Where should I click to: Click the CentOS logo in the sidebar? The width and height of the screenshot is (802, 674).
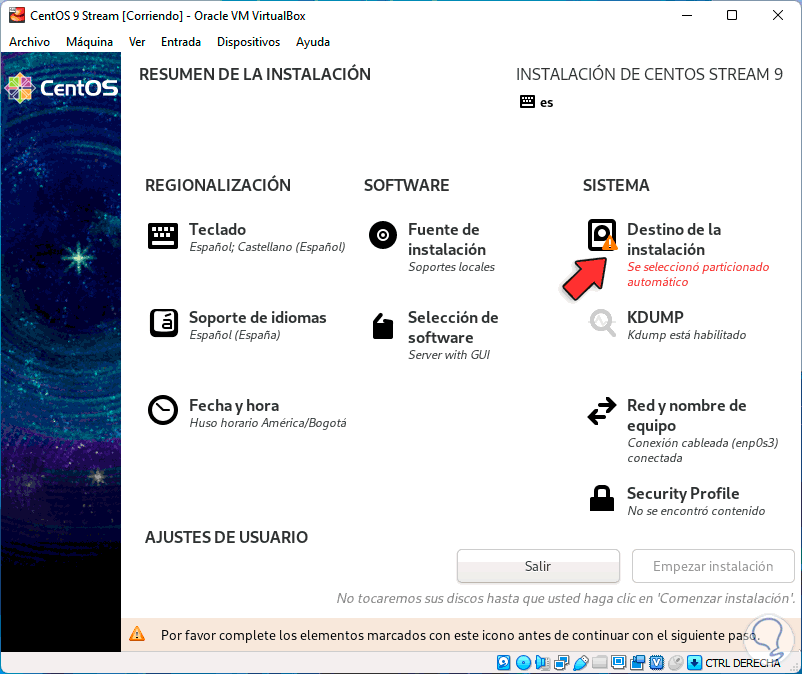coord(61,88)
